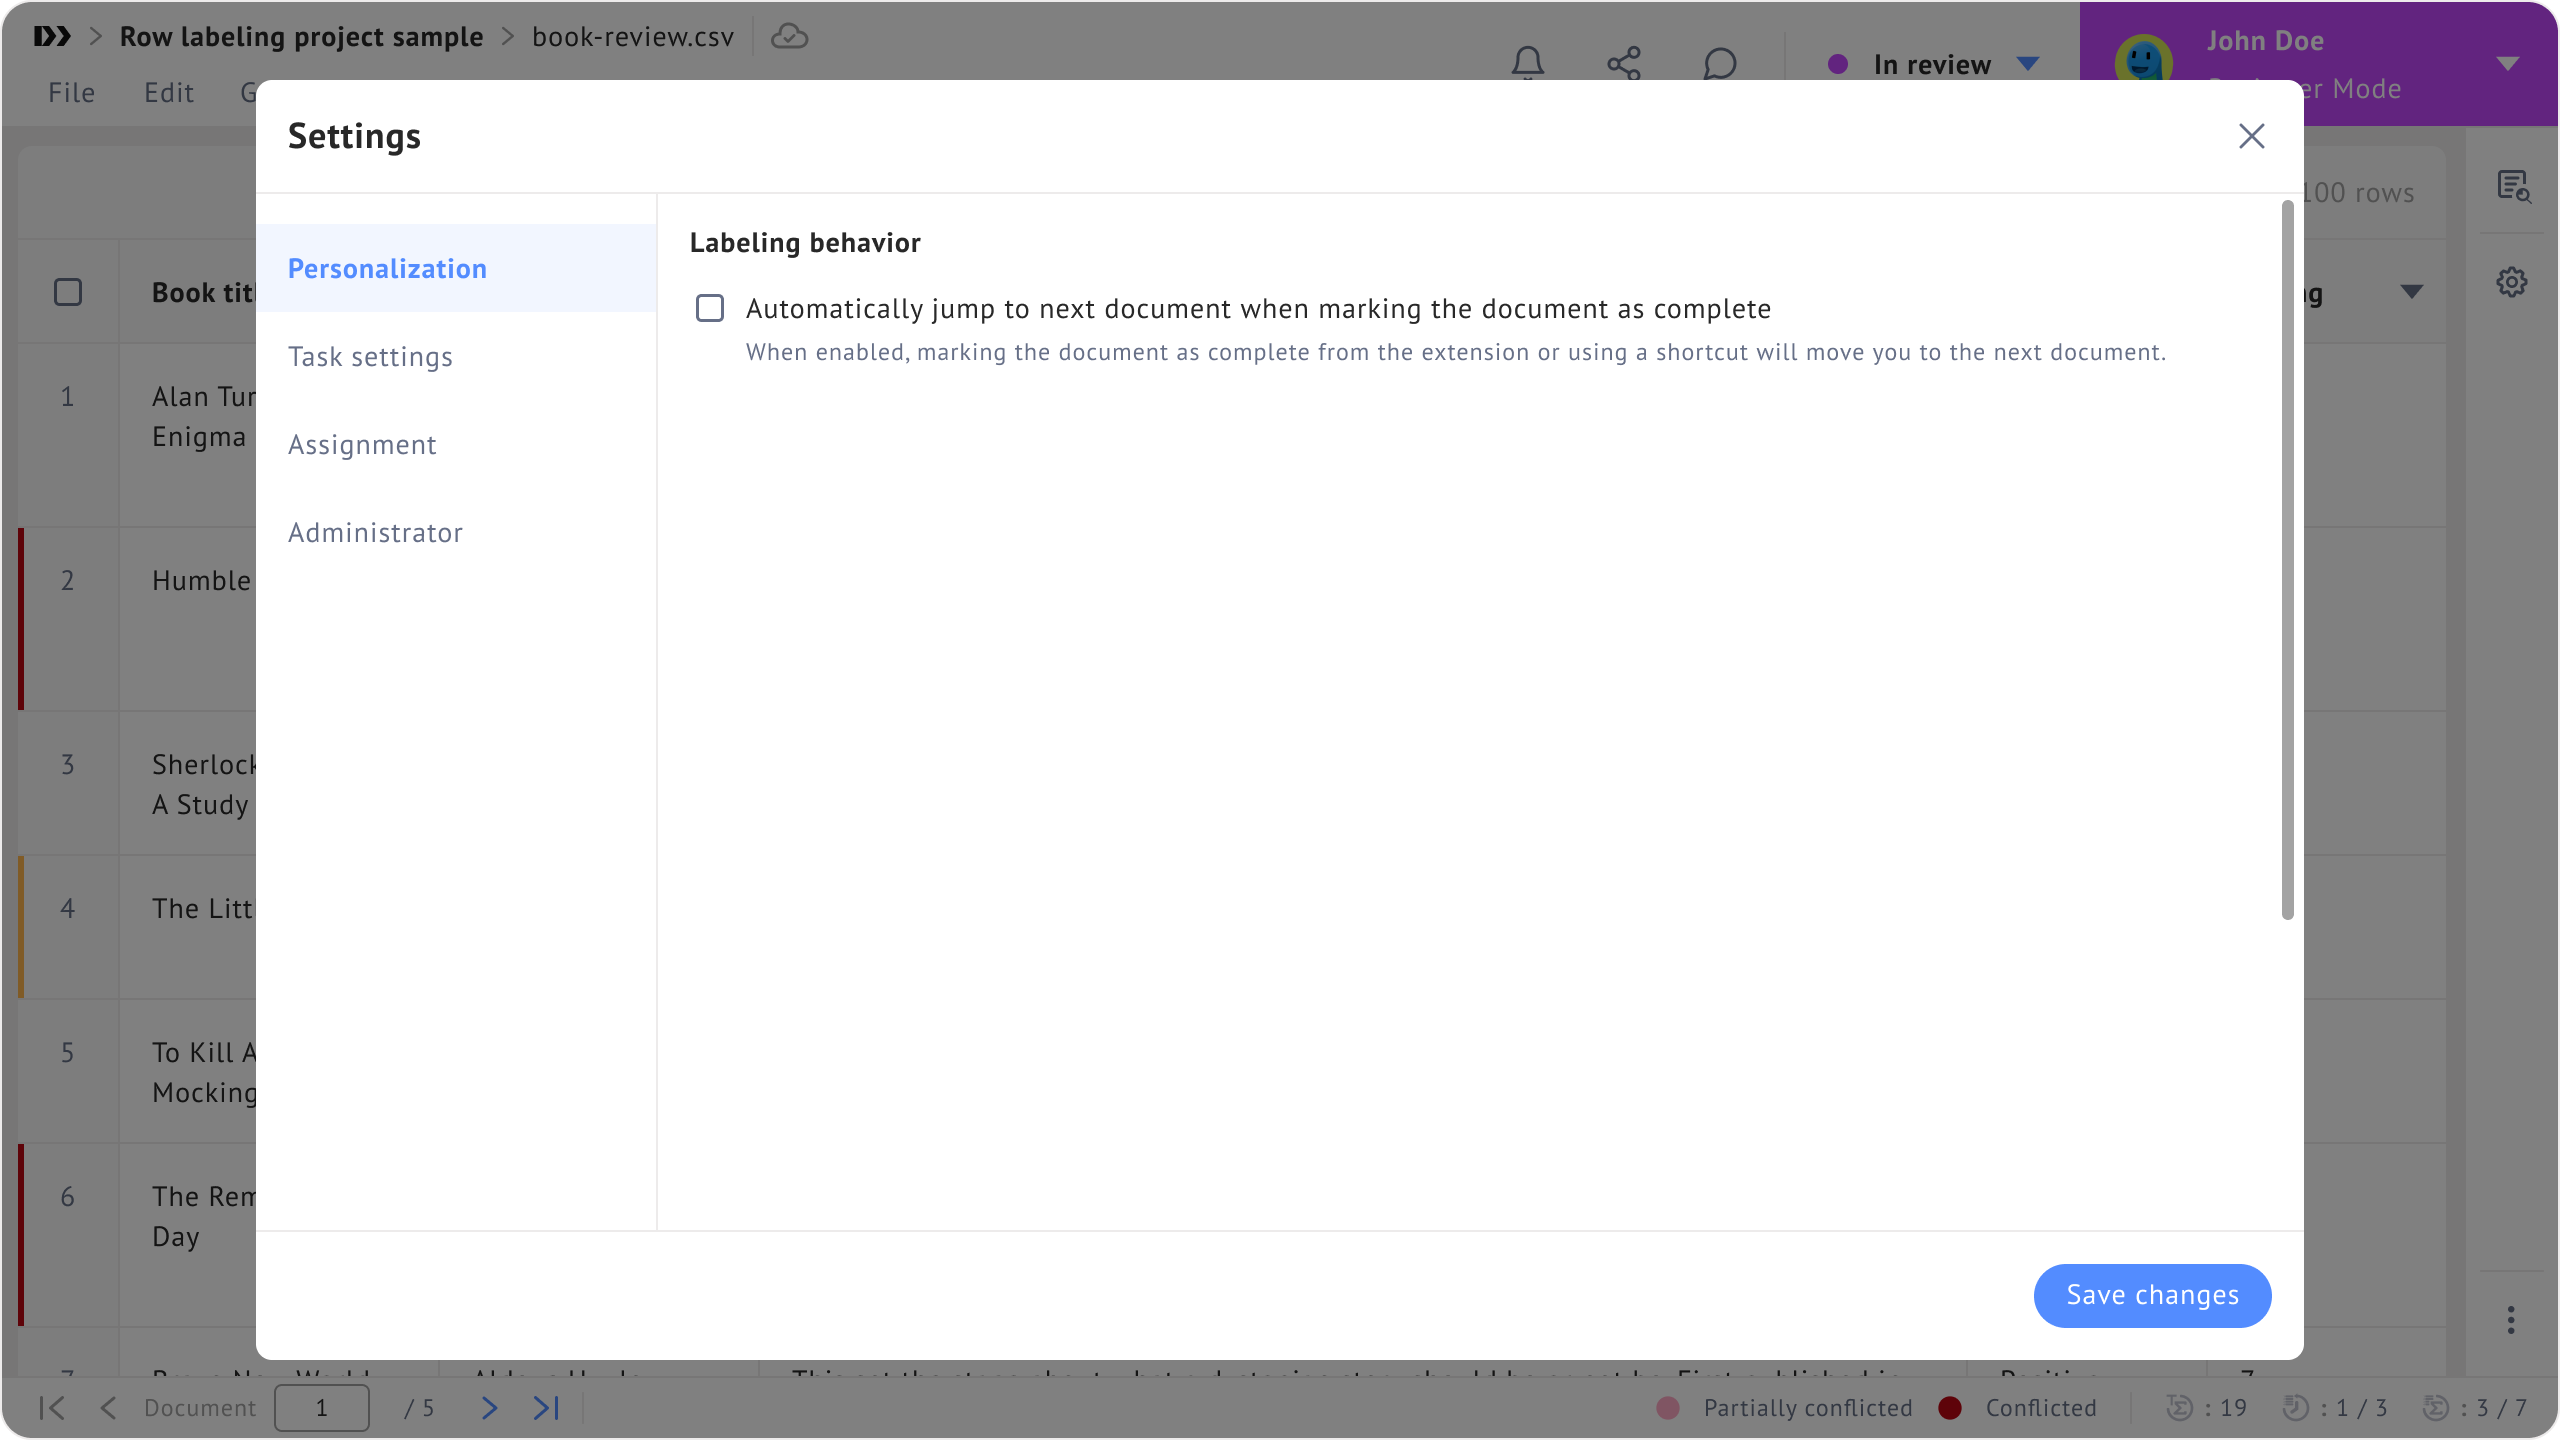The image size is (2560, 1440).
Task: Open the John Doe user mode dropdown
Action: pyautogui.click(x=2506, y=64)
